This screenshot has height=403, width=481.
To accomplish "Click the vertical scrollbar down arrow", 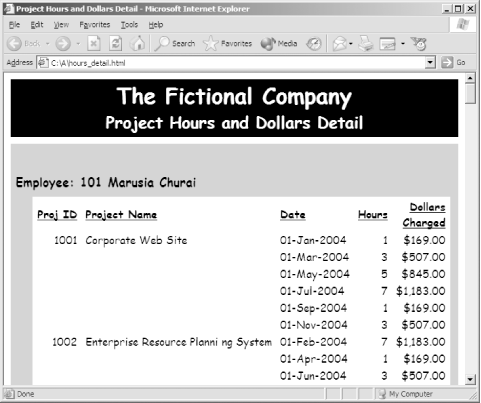I will click(x=470, y=379).
